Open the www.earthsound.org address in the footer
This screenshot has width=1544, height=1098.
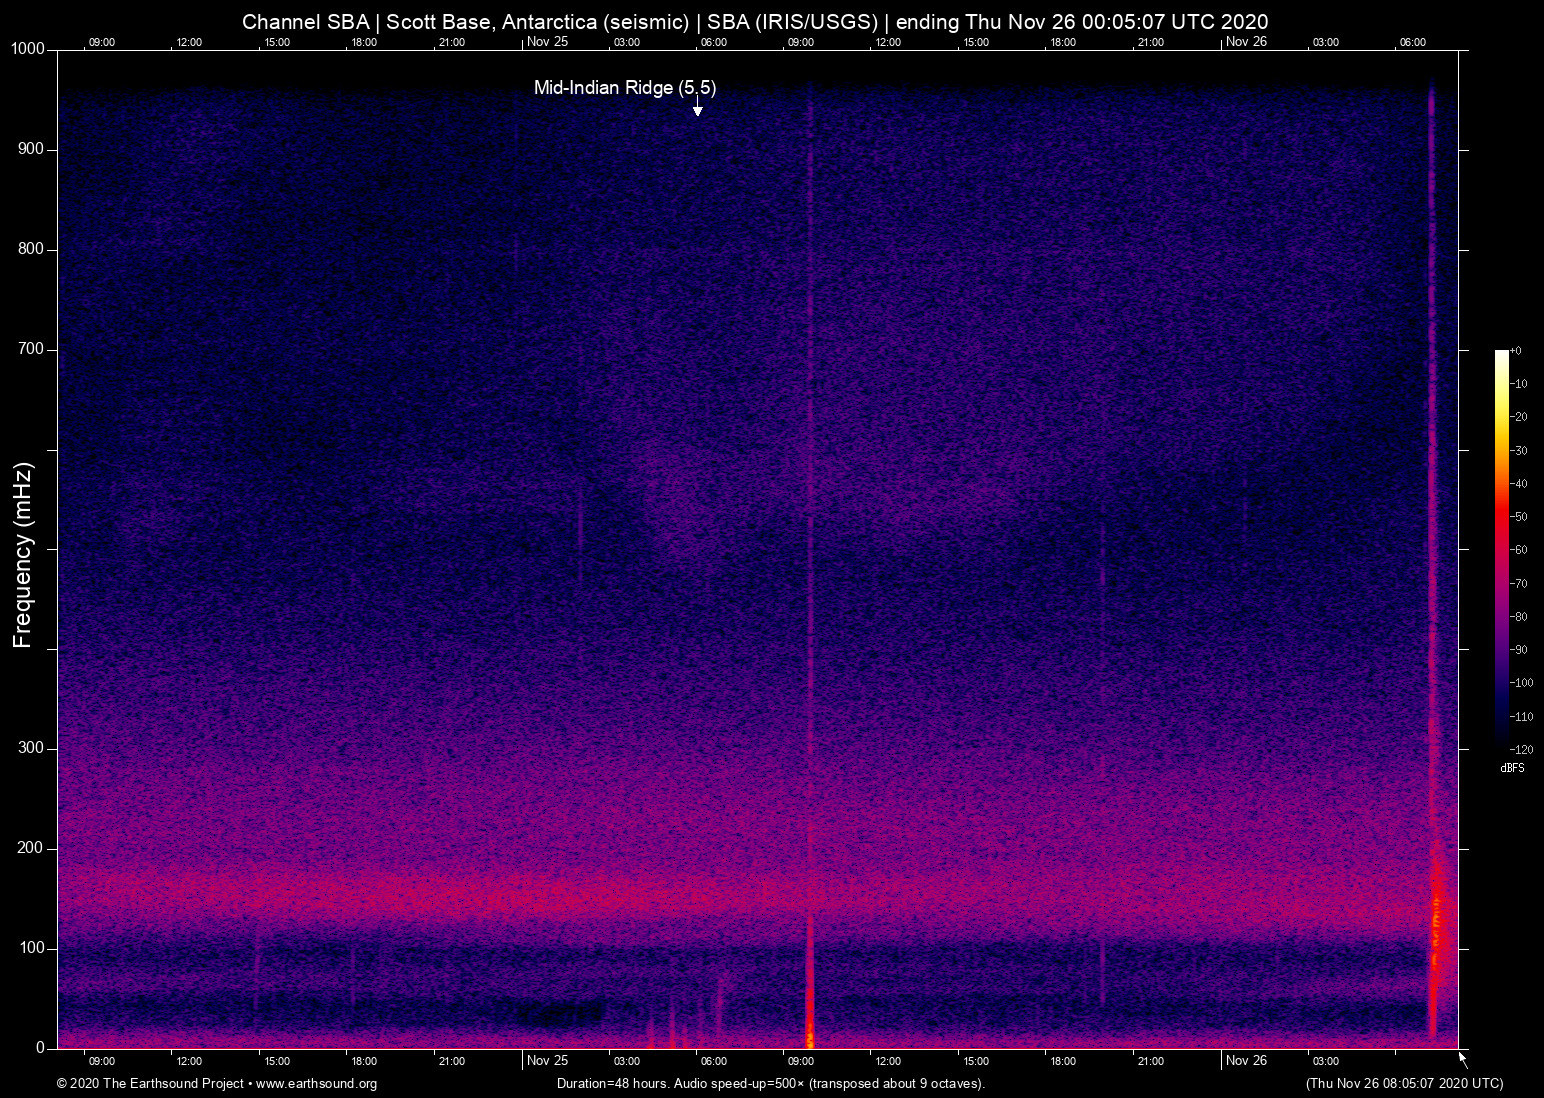316,1084
